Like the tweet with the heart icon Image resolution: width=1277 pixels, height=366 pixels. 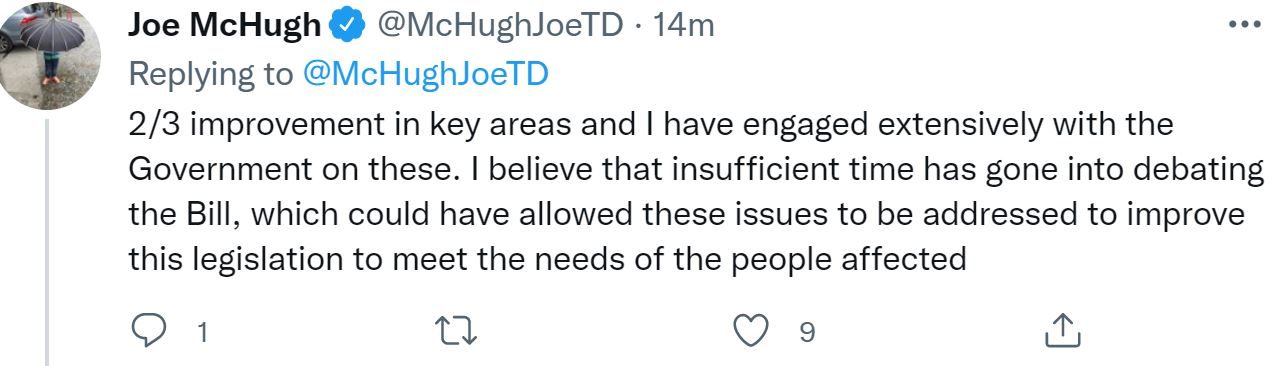752,332
